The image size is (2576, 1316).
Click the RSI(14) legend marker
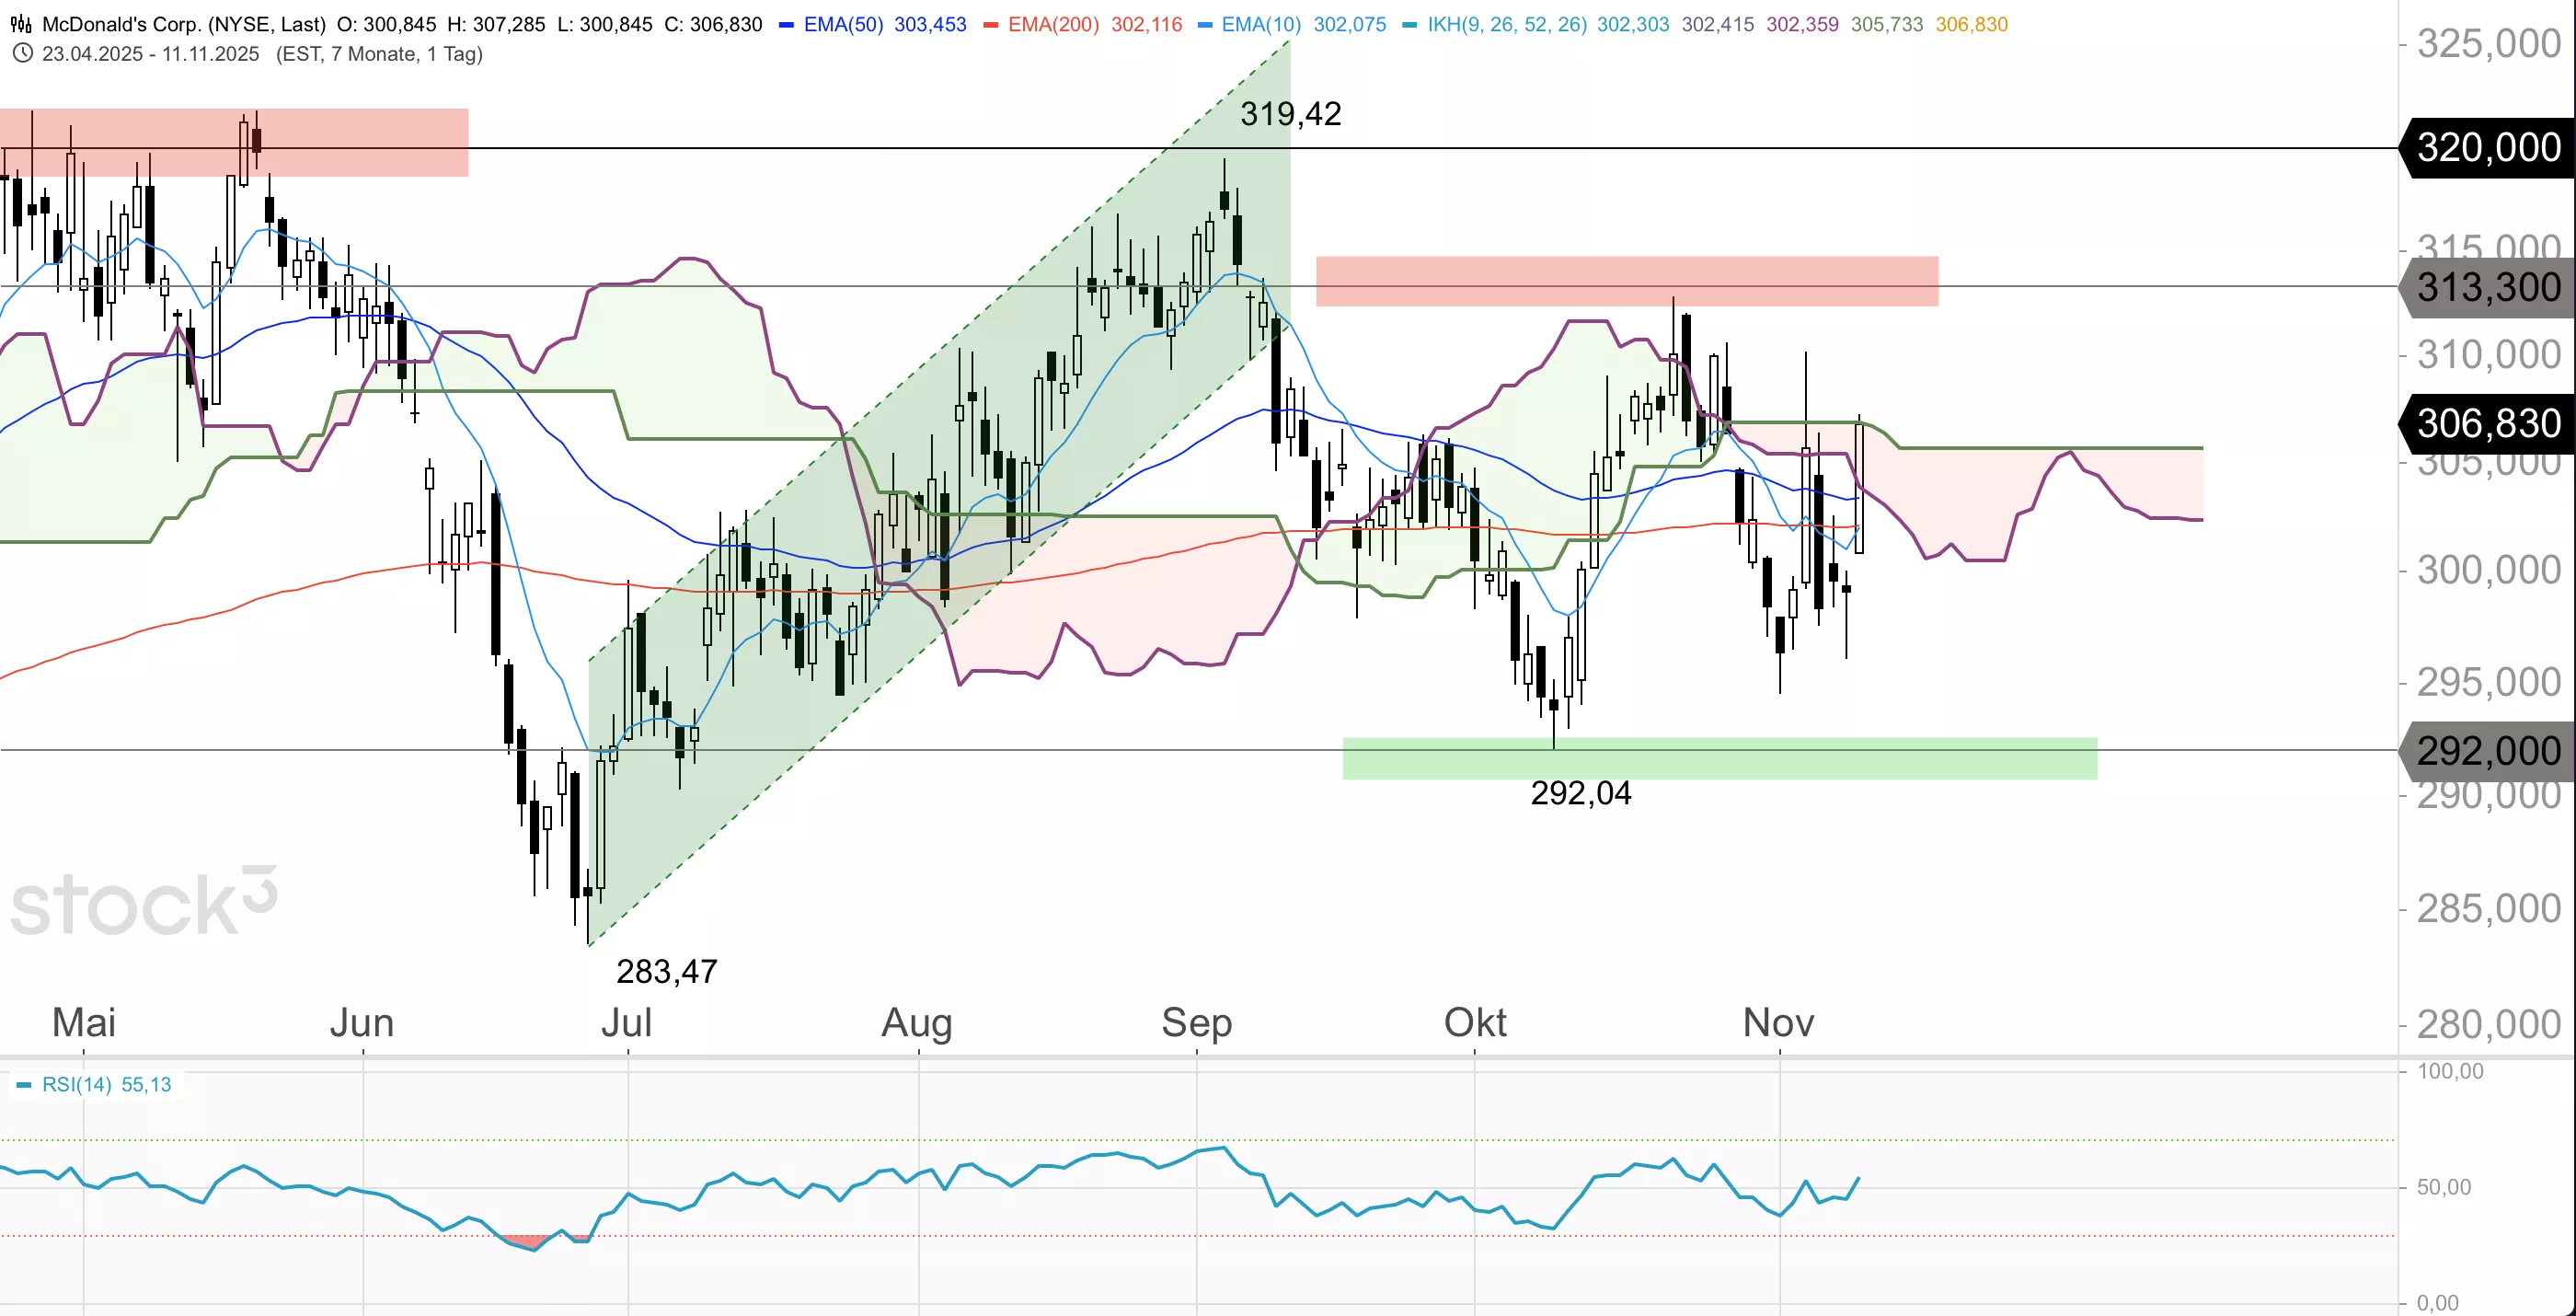(x=24, y=1085)
